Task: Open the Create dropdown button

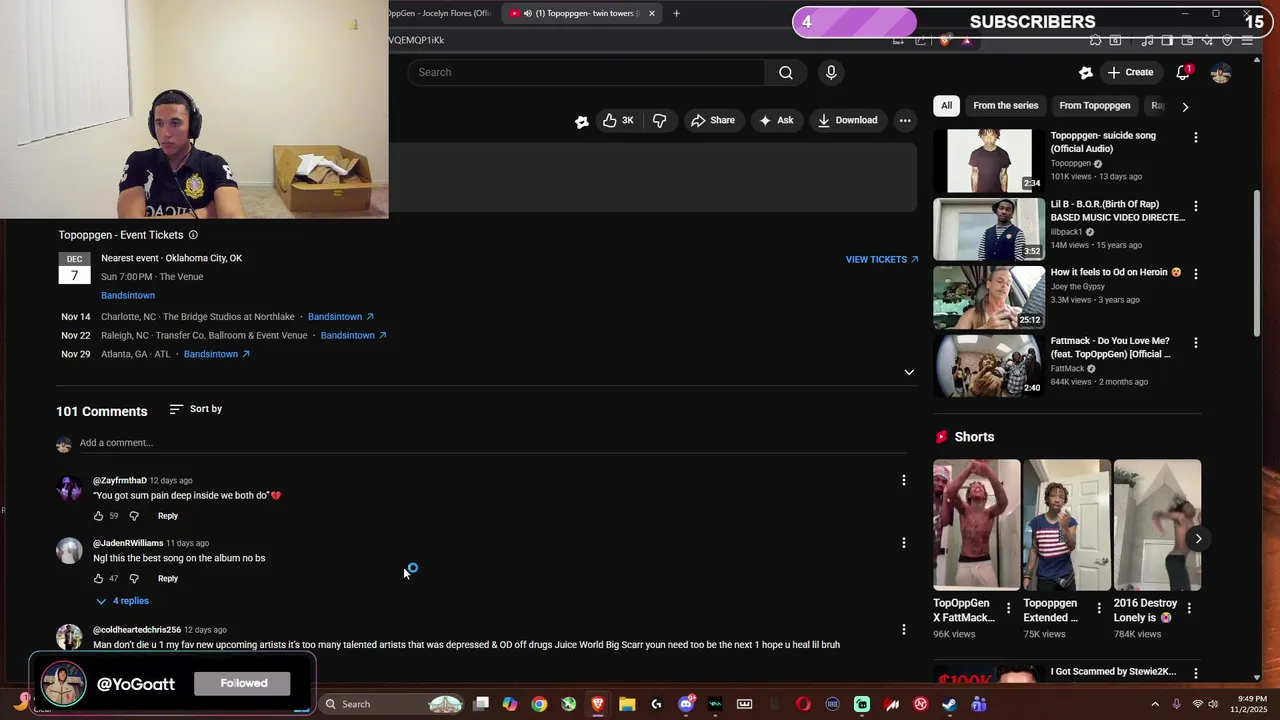Action: [x=1130, y=72]
